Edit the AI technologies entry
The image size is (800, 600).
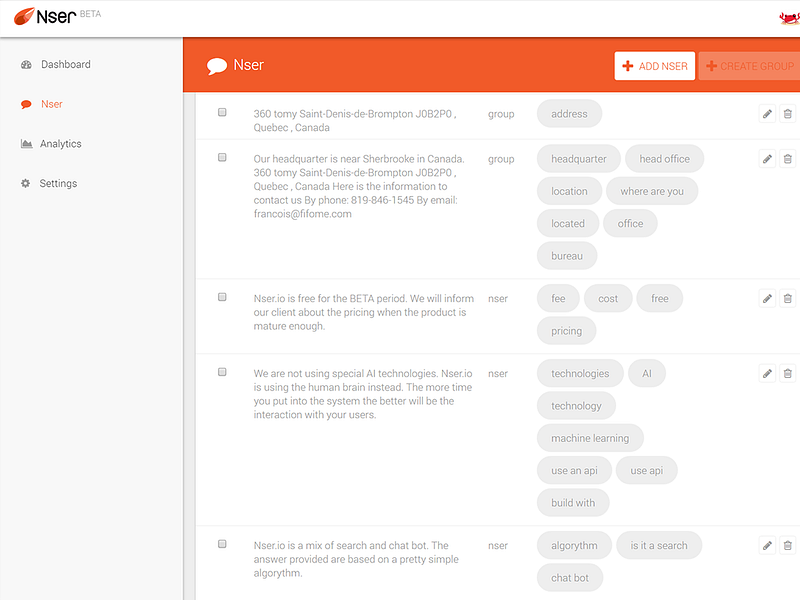click(x=767, y=373)
